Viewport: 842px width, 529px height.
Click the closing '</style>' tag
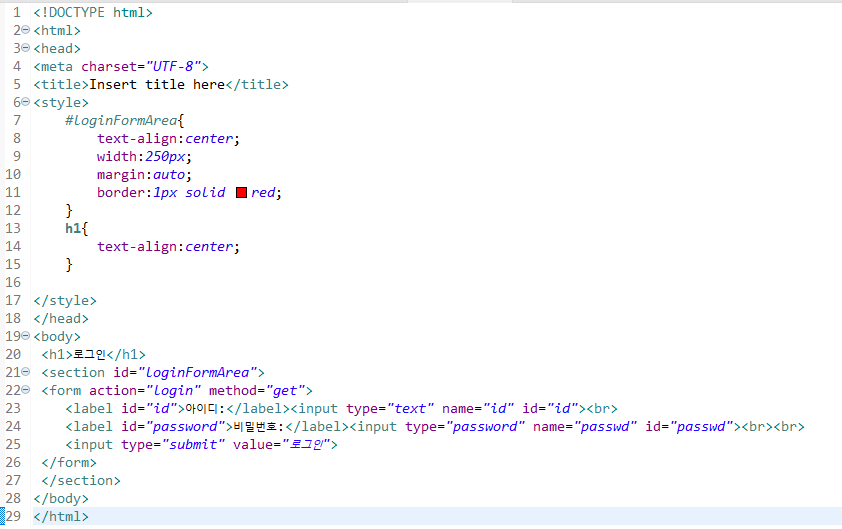click(65, 300)
